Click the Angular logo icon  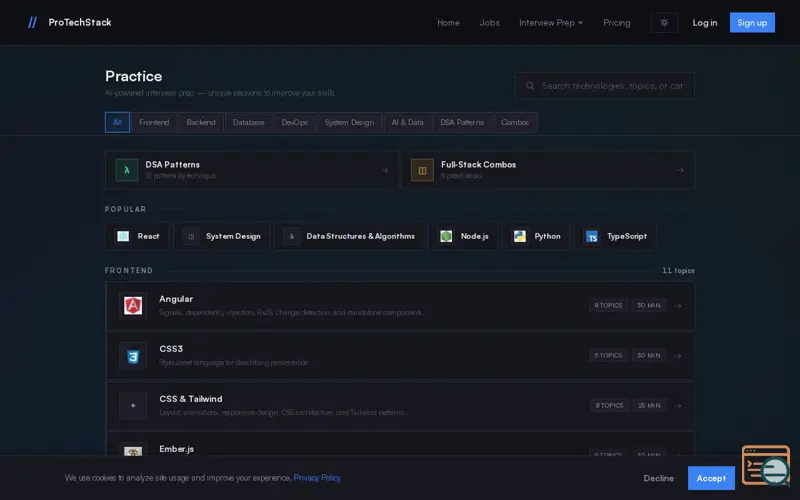click(x=133, y=306)
